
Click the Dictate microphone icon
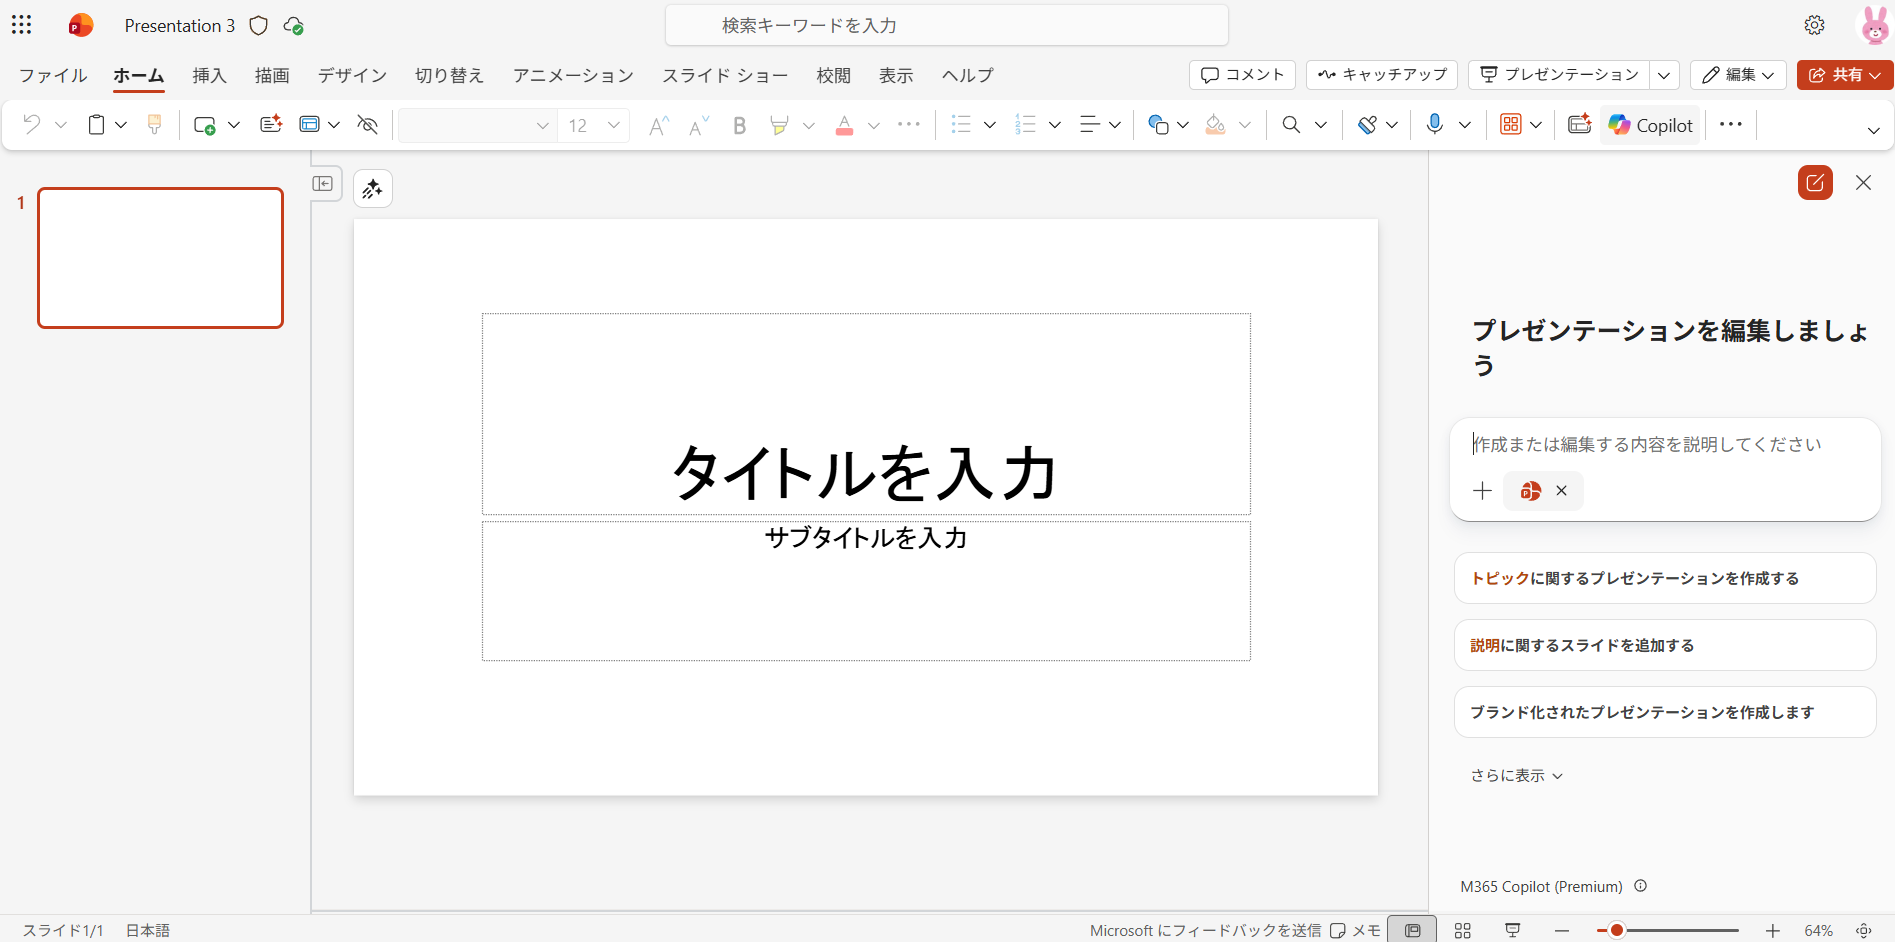[x=1434, y=125]
